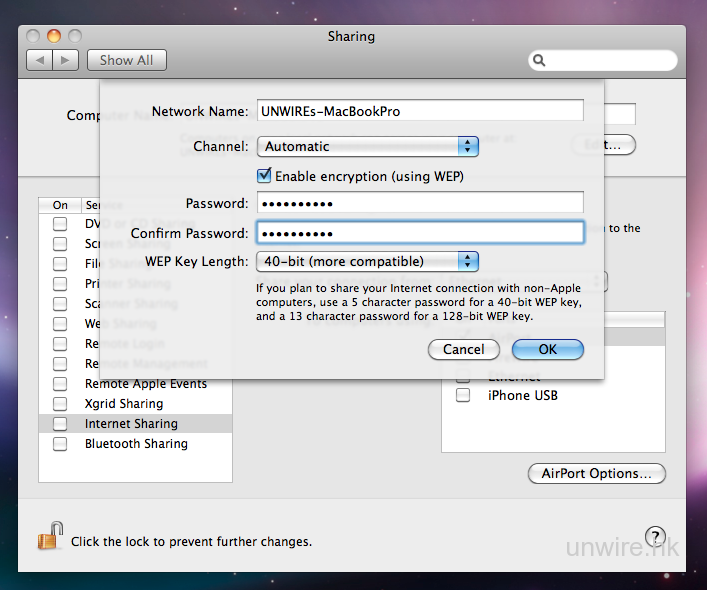Disable the Enable encryption (using WEP) checkbox
Image resolution: width=707 pixels, height=590 pixels.
click(x=265, y=176)
